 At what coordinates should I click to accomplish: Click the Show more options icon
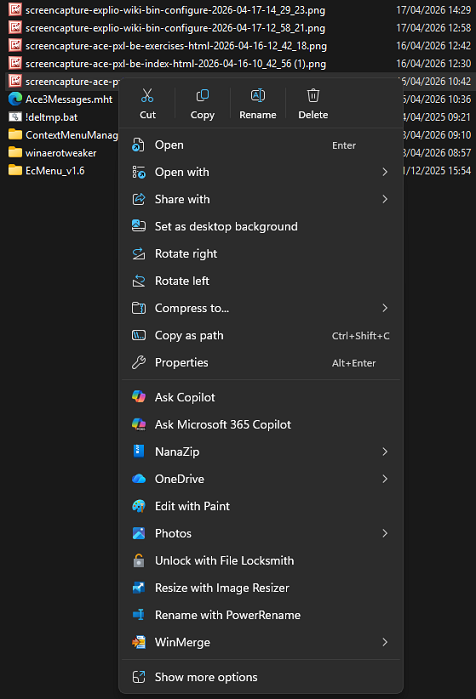pyautogui.click(x=139, y=677)
